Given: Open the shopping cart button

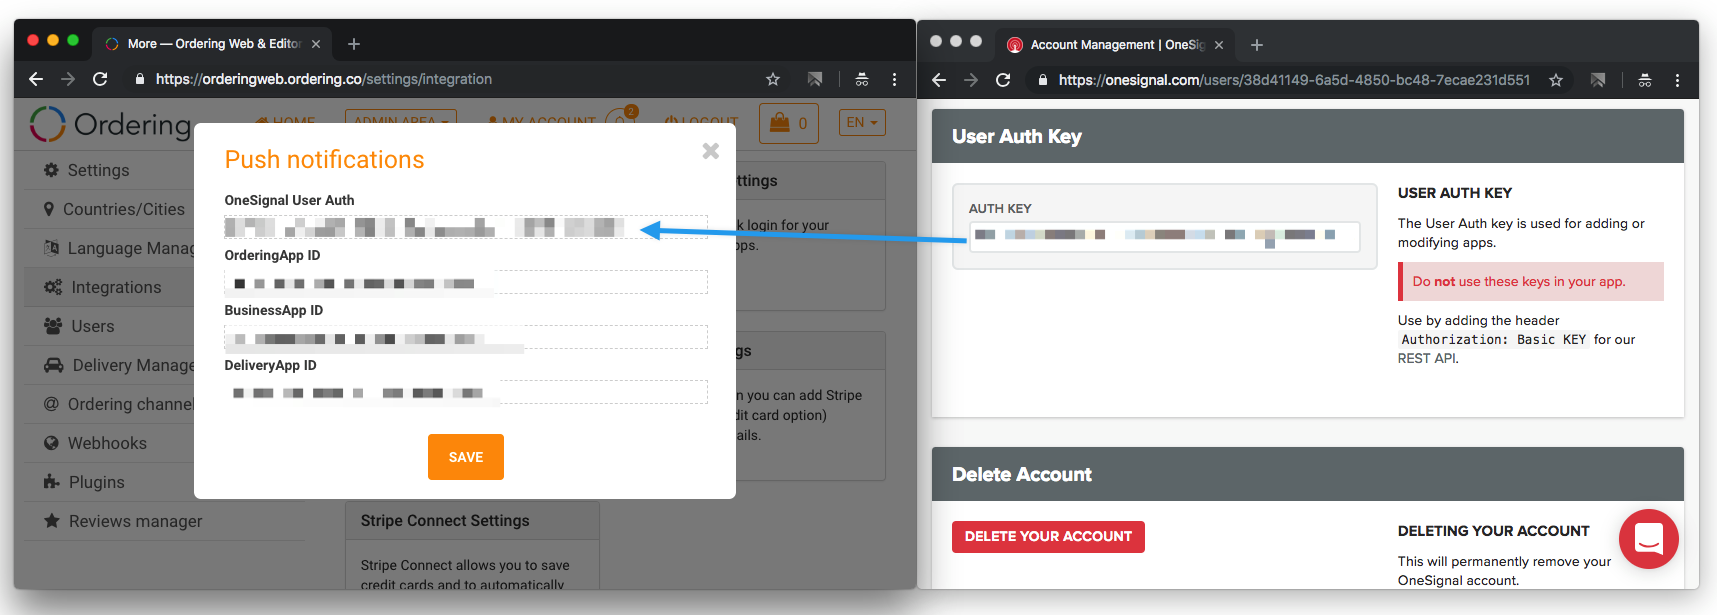Looking at the screenshot, I should click(x=789, y=123).
